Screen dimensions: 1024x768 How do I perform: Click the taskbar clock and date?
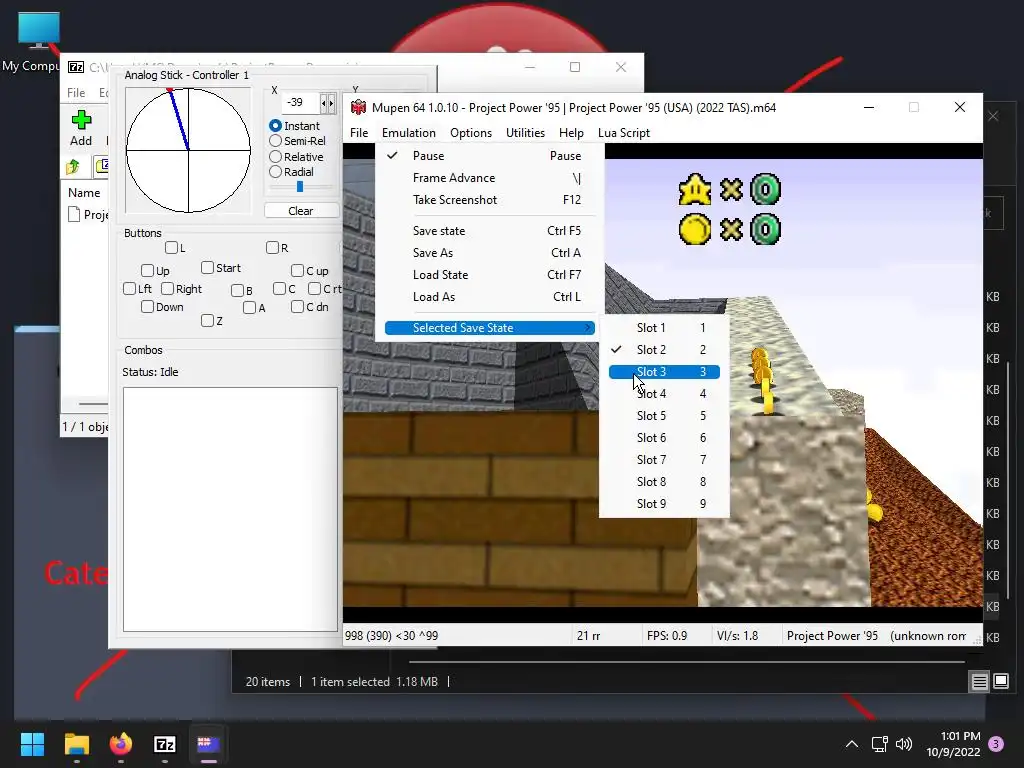point(953,744)
